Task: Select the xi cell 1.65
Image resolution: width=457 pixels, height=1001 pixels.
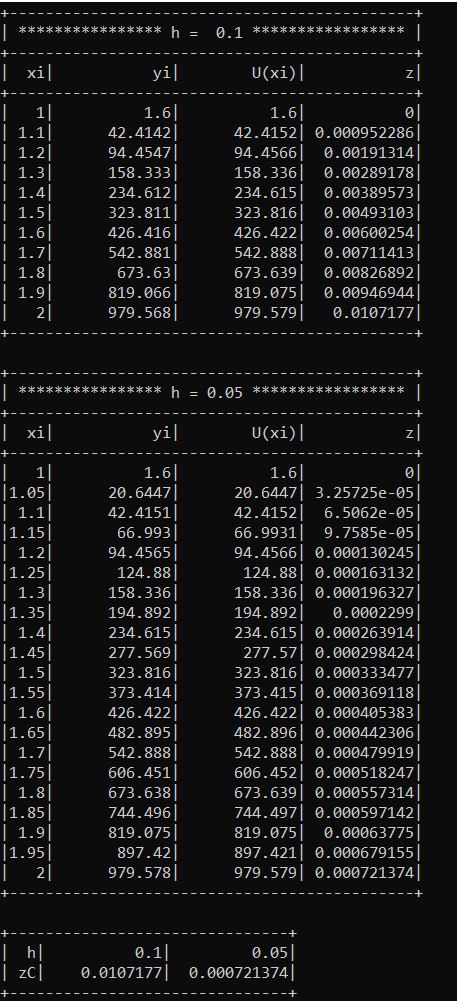Action: point(26,733)
